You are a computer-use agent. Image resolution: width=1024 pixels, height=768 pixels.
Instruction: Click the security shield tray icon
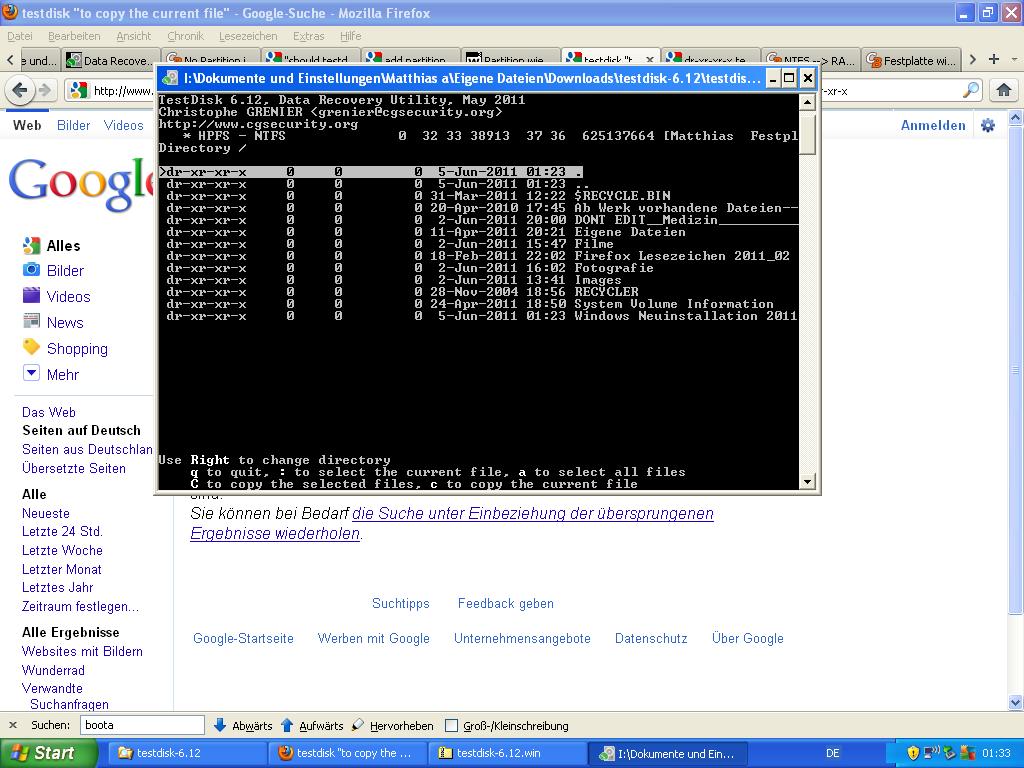point(913,753)
